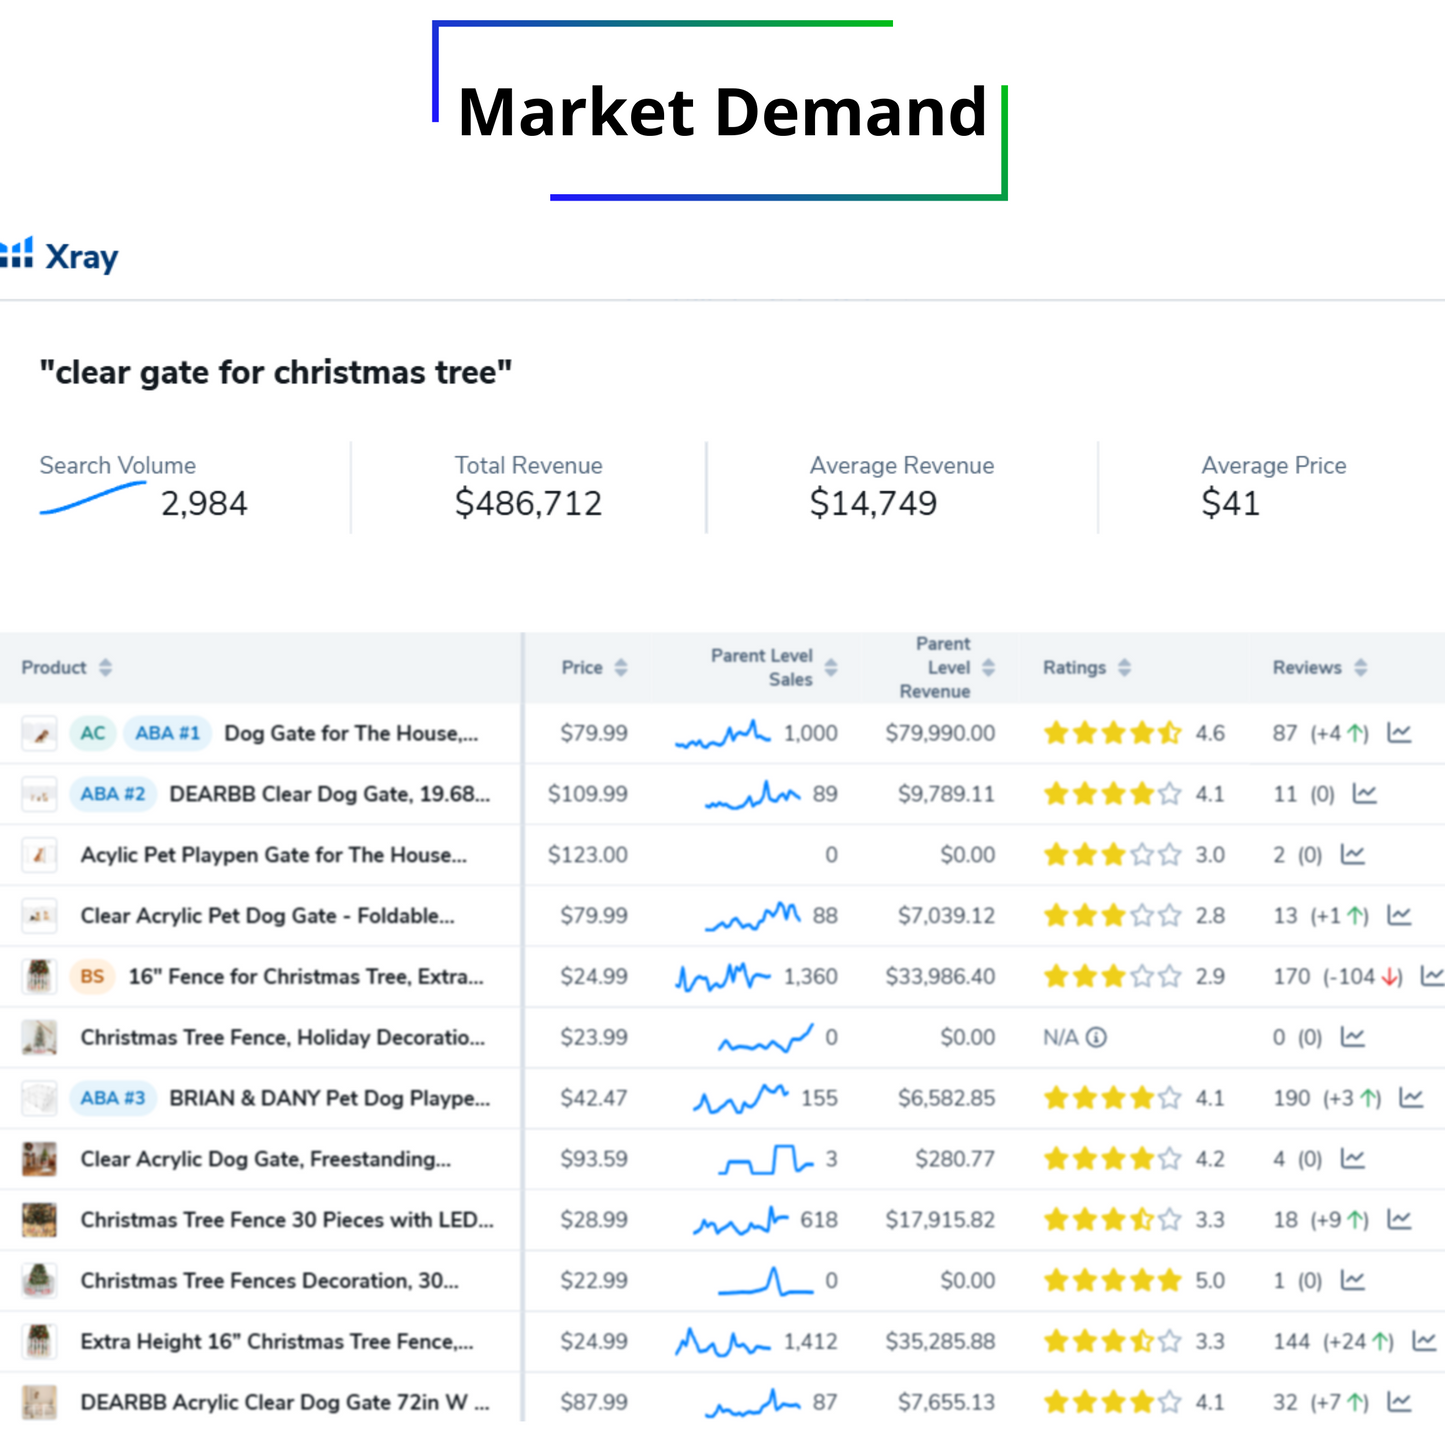Viewport: 1445px width, 1445px height.
Task: Sort table by Product column
Action: (x=105, y=667)
